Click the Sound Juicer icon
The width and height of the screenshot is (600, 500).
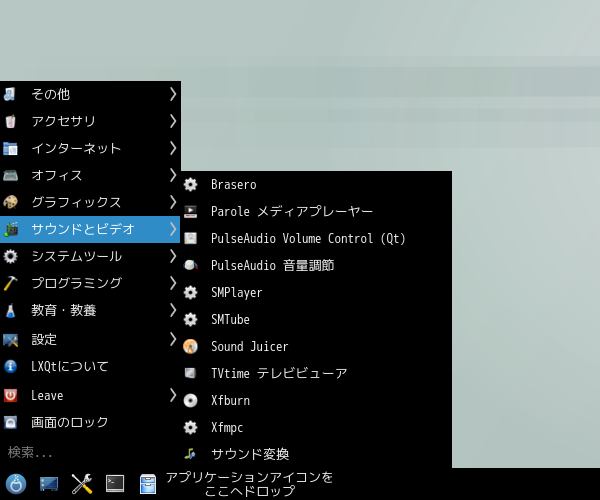tap(190, 346)
